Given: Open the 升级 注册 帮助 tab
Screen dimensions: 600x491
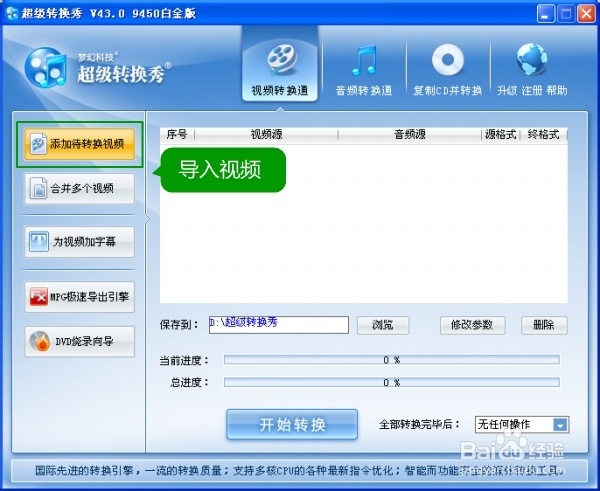Looking at the screenshot, I should pos(532,69).
